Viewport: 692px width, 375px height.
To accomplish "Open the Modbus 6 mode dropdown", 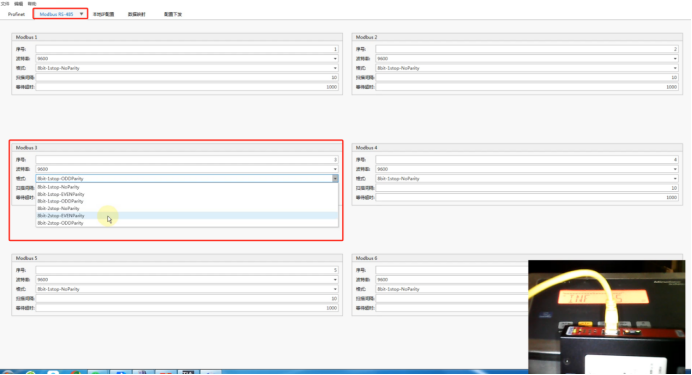I will (451, 289).
